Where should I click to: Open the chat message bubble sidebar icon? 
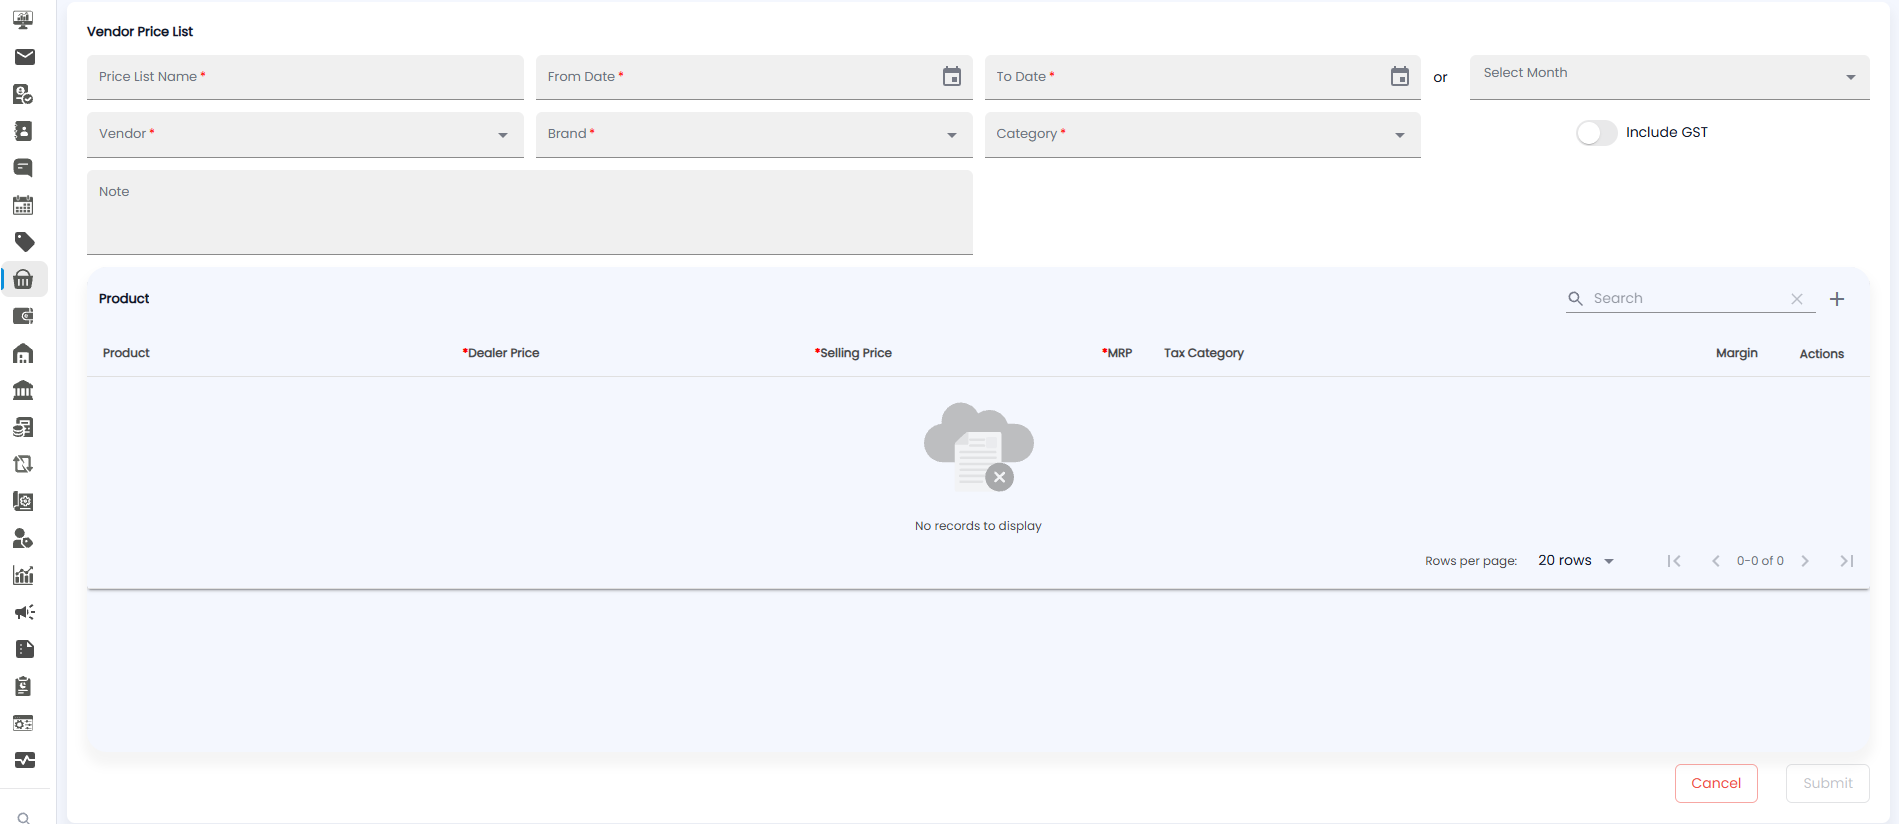pyautogui.click(x=23, y=168)
